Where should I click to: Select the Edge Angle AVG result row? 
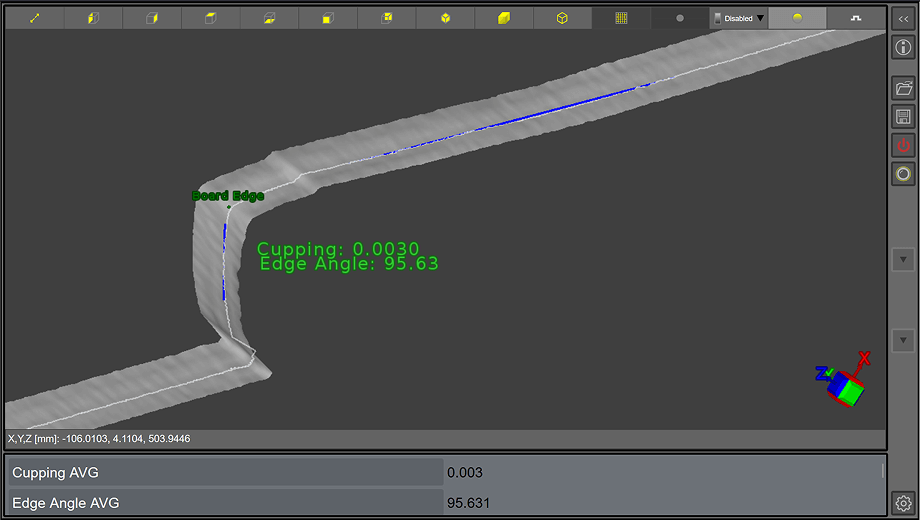pyautogui.click(x=225, y=503)
